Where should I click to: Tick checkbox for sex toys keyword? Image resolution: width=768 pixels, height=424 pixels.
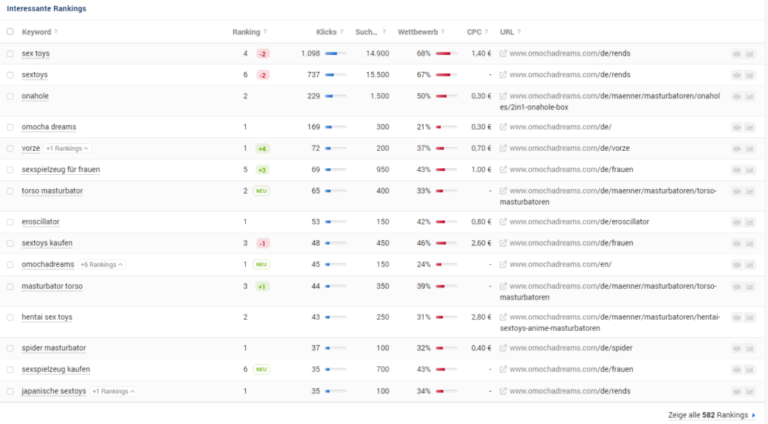(10, 53)
